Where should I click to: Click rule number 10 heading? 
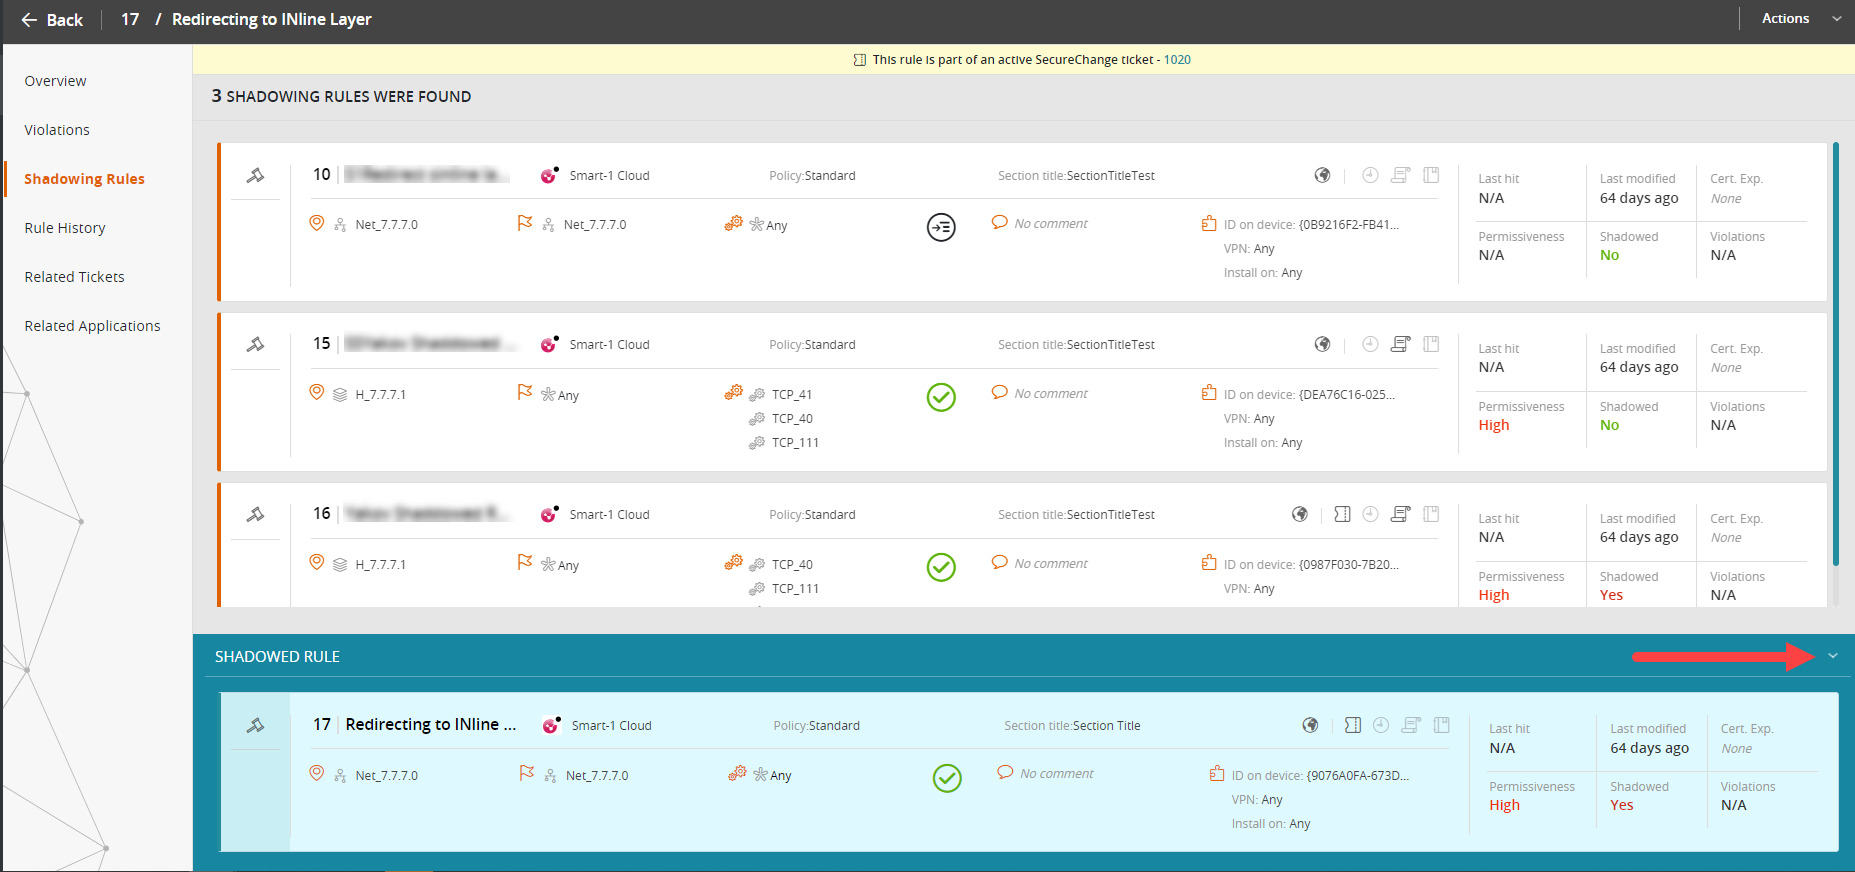pos(321,174)
